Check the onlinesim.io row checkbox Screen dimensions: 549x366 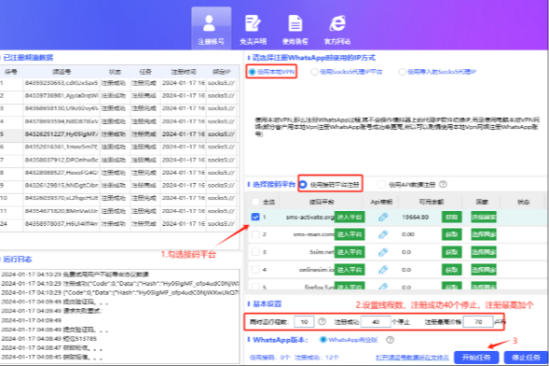click(255, 269)
